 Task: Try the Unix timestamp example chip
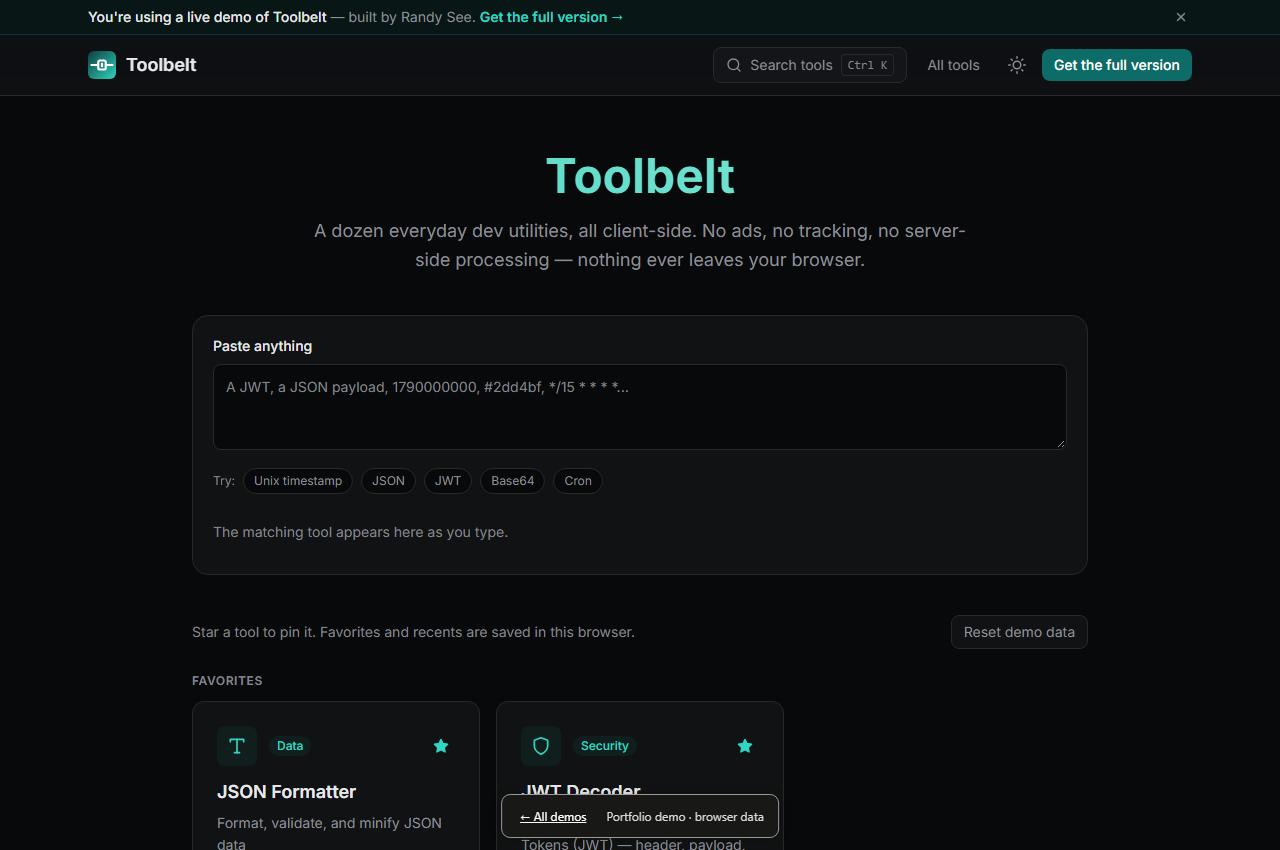pyautogui.click(x=298, y=481)
